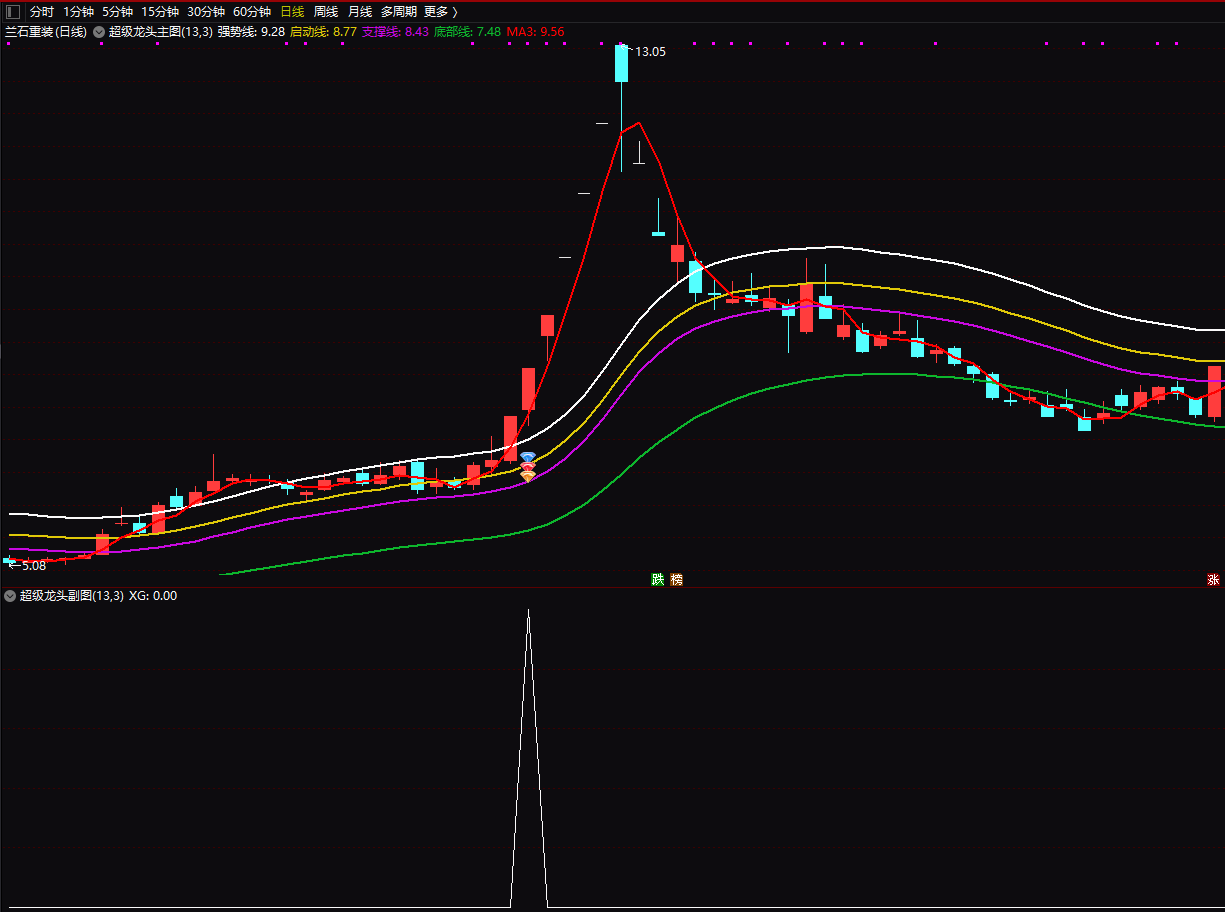
Task: Switch to 月线 monthly chart
Action: tap(360, 12)
